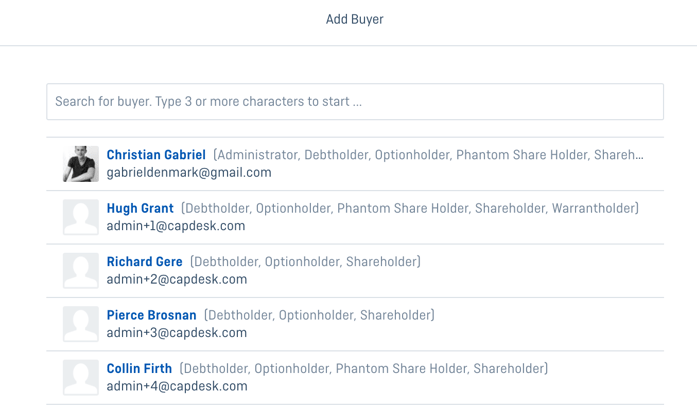697x411 pixels.
Task: Click Richard Gere's placeholder avatar
Action: (80, 271)
